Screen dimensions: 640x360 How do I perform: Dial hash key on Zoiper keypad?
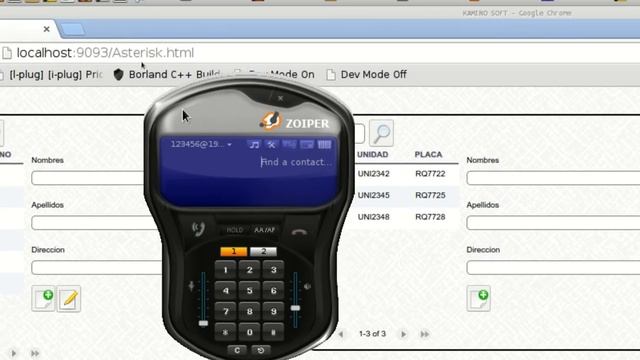point(273,332)
